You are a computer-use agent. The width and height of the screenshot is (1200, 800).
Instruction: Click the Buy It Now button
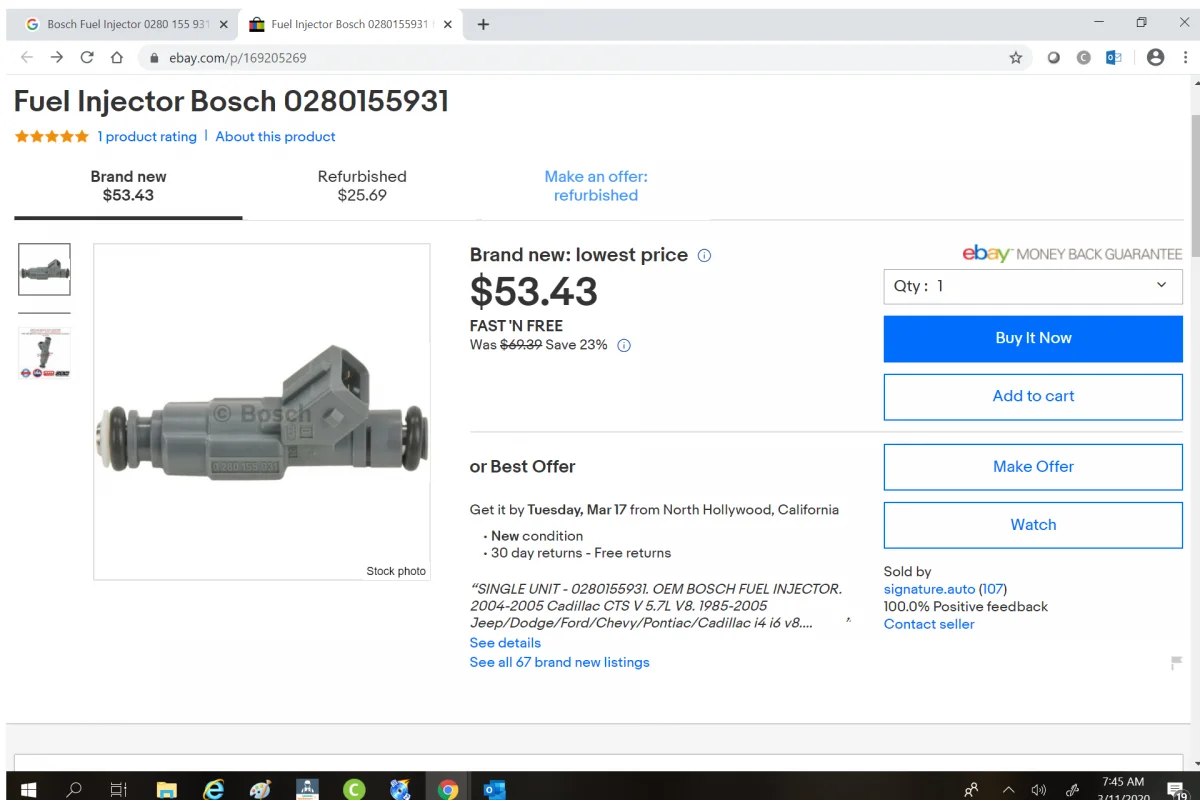pyautogui.click(x=1033, y=338)
